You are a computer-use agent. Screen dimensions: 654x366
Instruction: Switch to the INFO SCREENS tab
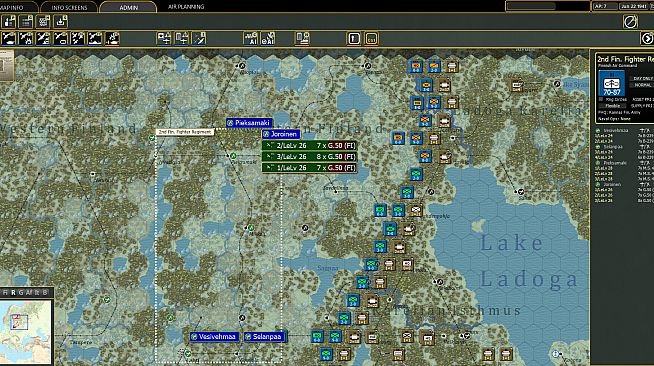pyautogui.click(x=69, y=7)
